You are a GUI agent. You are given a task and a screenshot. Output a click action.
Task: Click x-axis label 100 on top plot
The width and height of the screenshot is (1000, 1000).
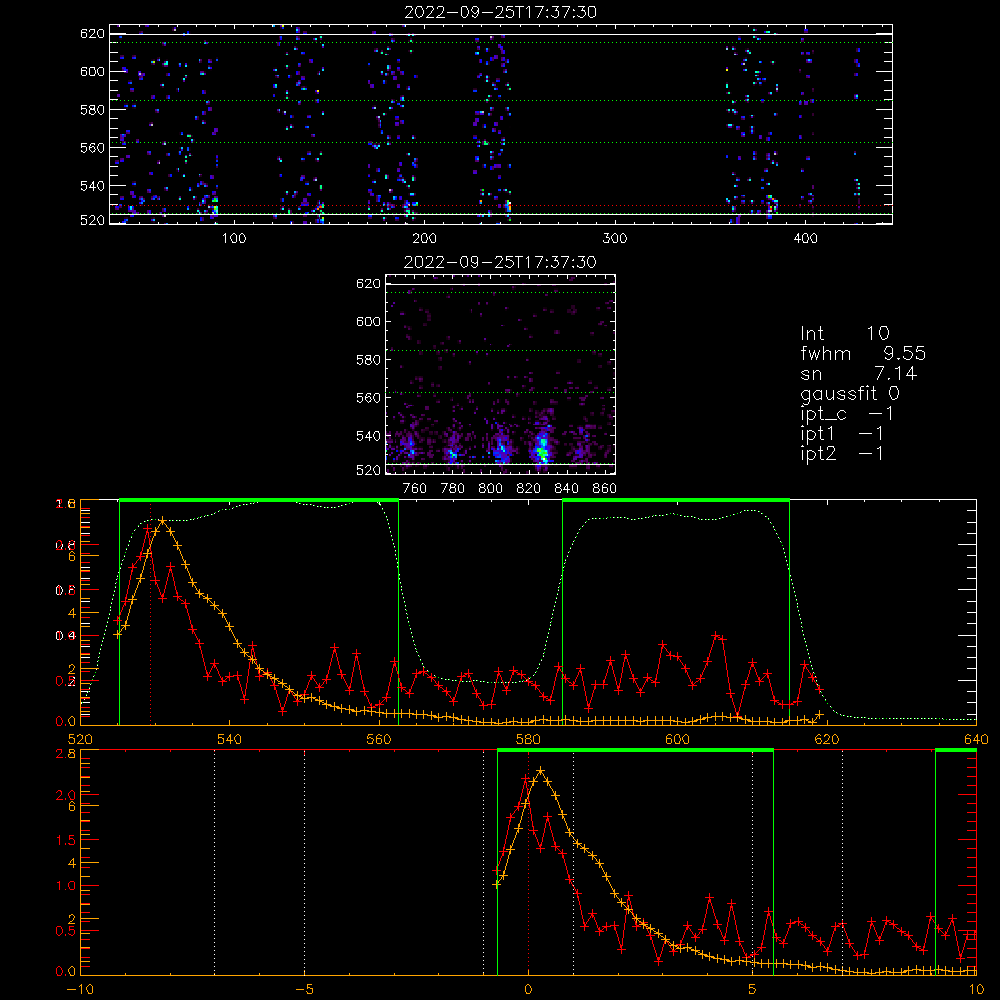[x=233, y=239]
